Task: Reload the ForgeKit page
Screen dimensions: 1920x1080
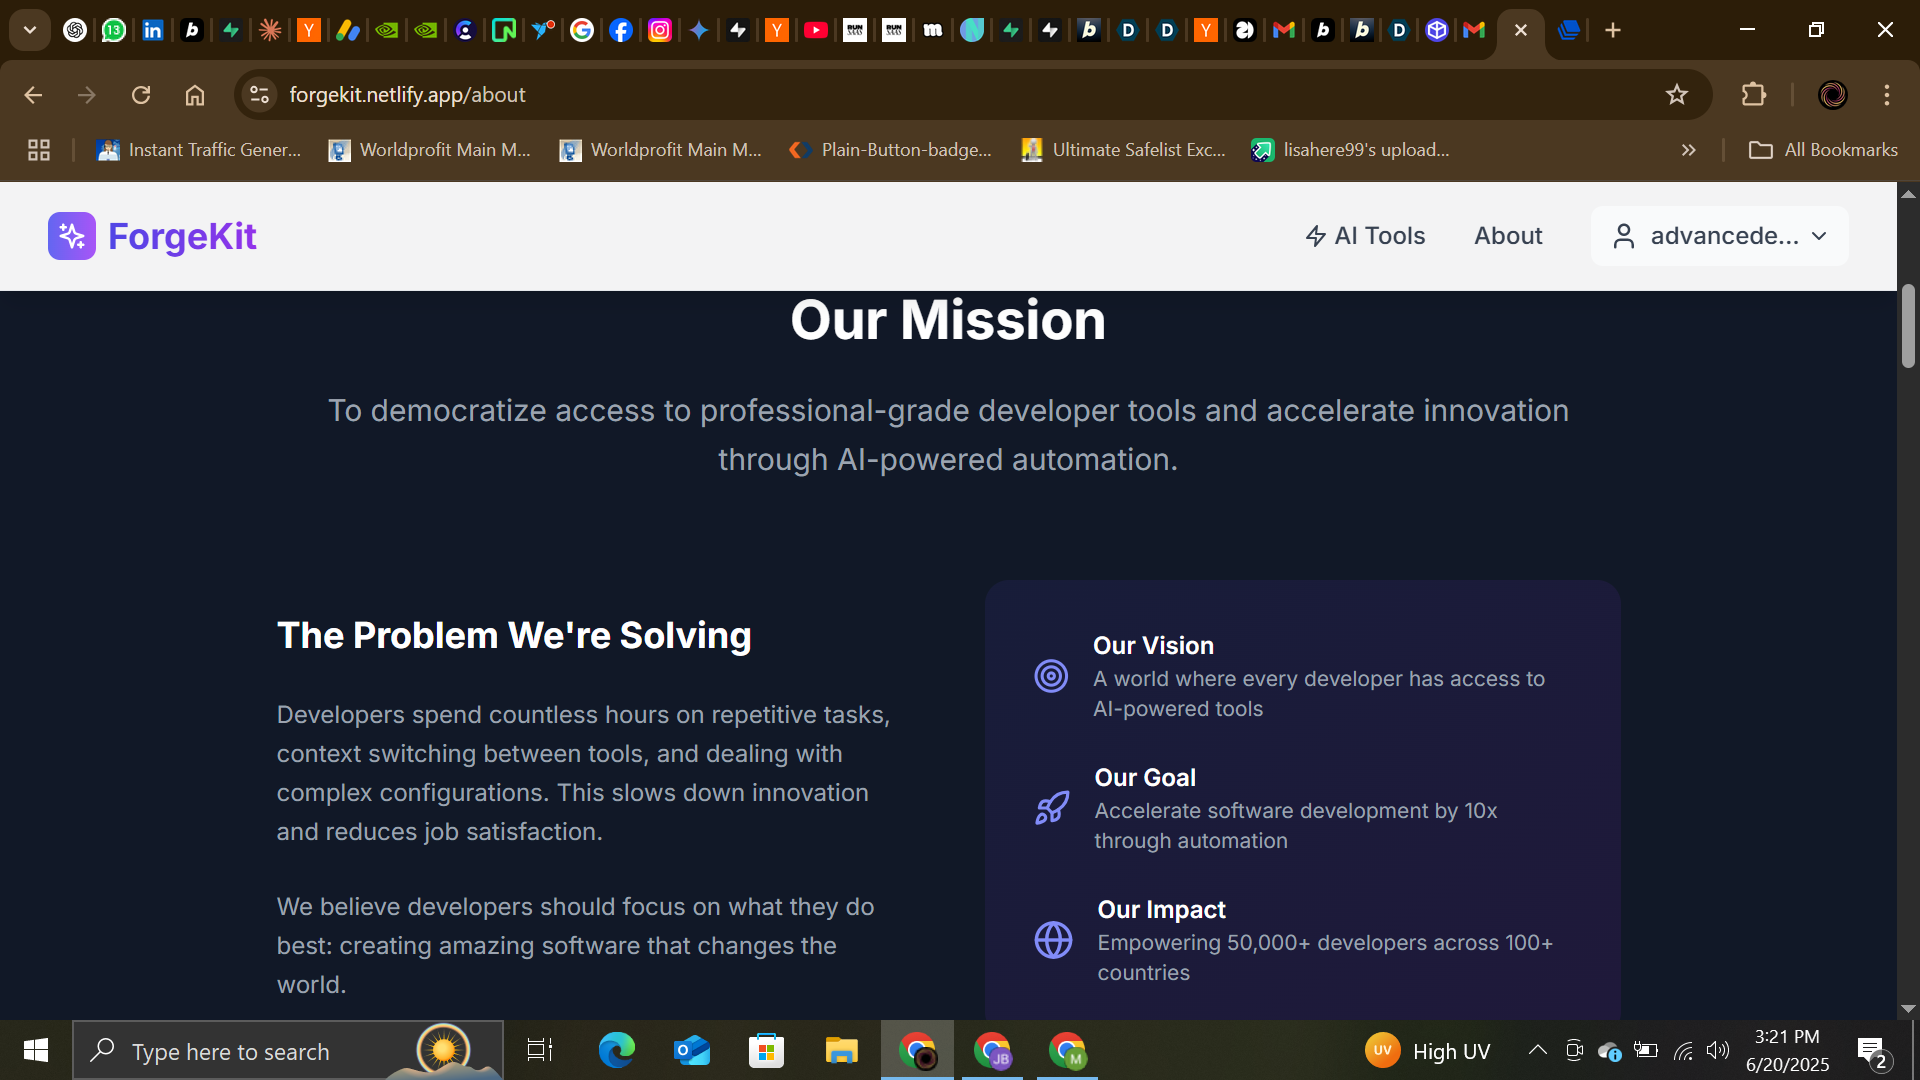Action: point(141,95)
